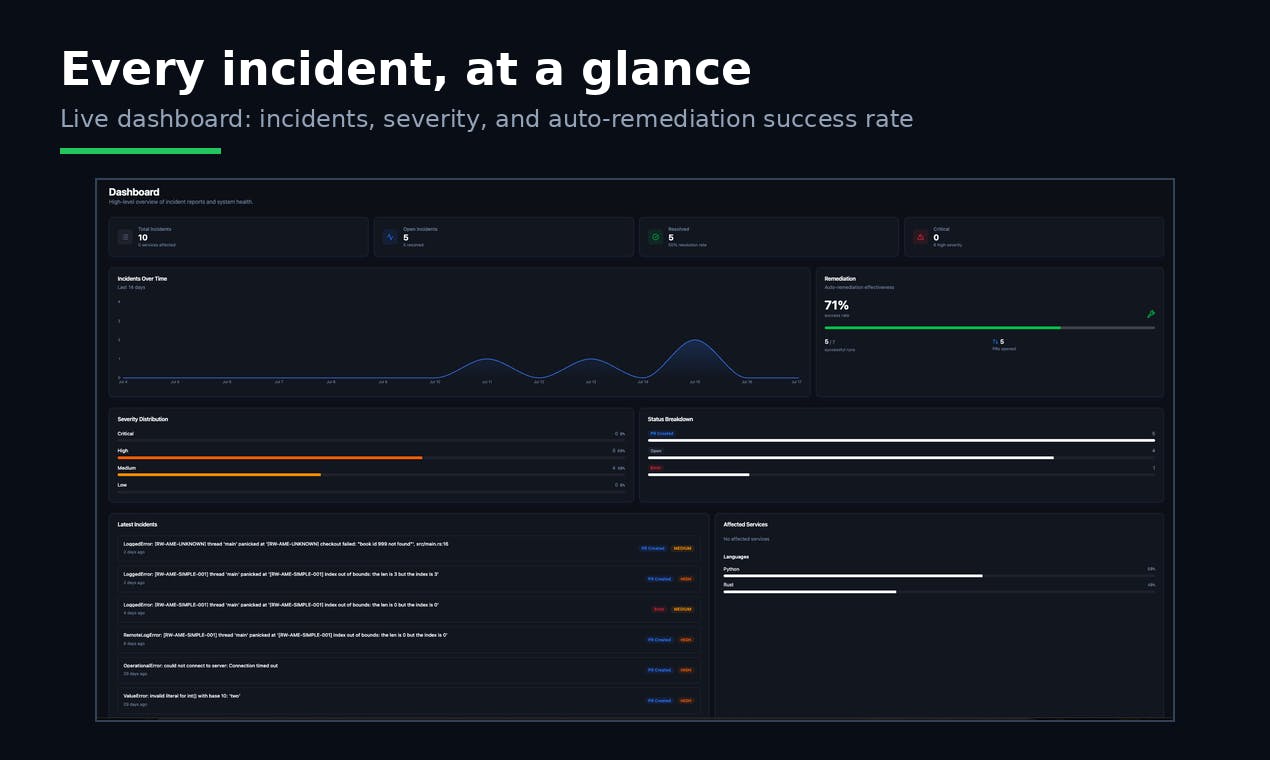Click the green Resolved checkmark icon
Viewport: 1270px width, 760px height.
[655, 237]
